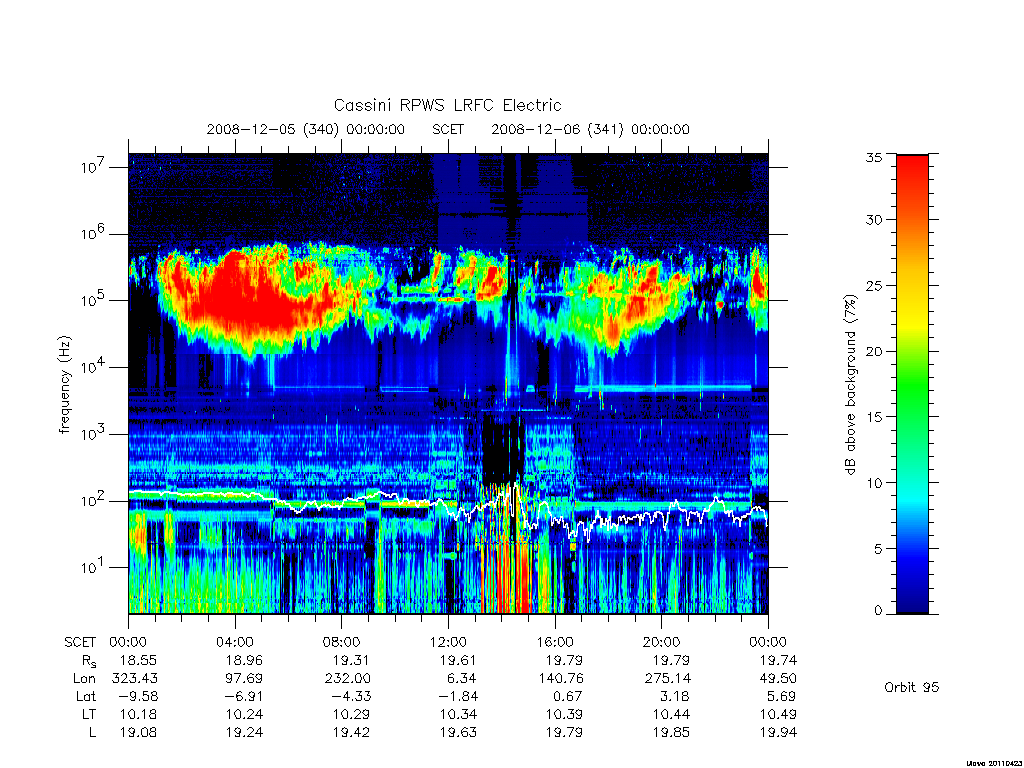Click the Orbit 95 label
The height and width of the screenshot is (768, 1024).
click(911, 687)
